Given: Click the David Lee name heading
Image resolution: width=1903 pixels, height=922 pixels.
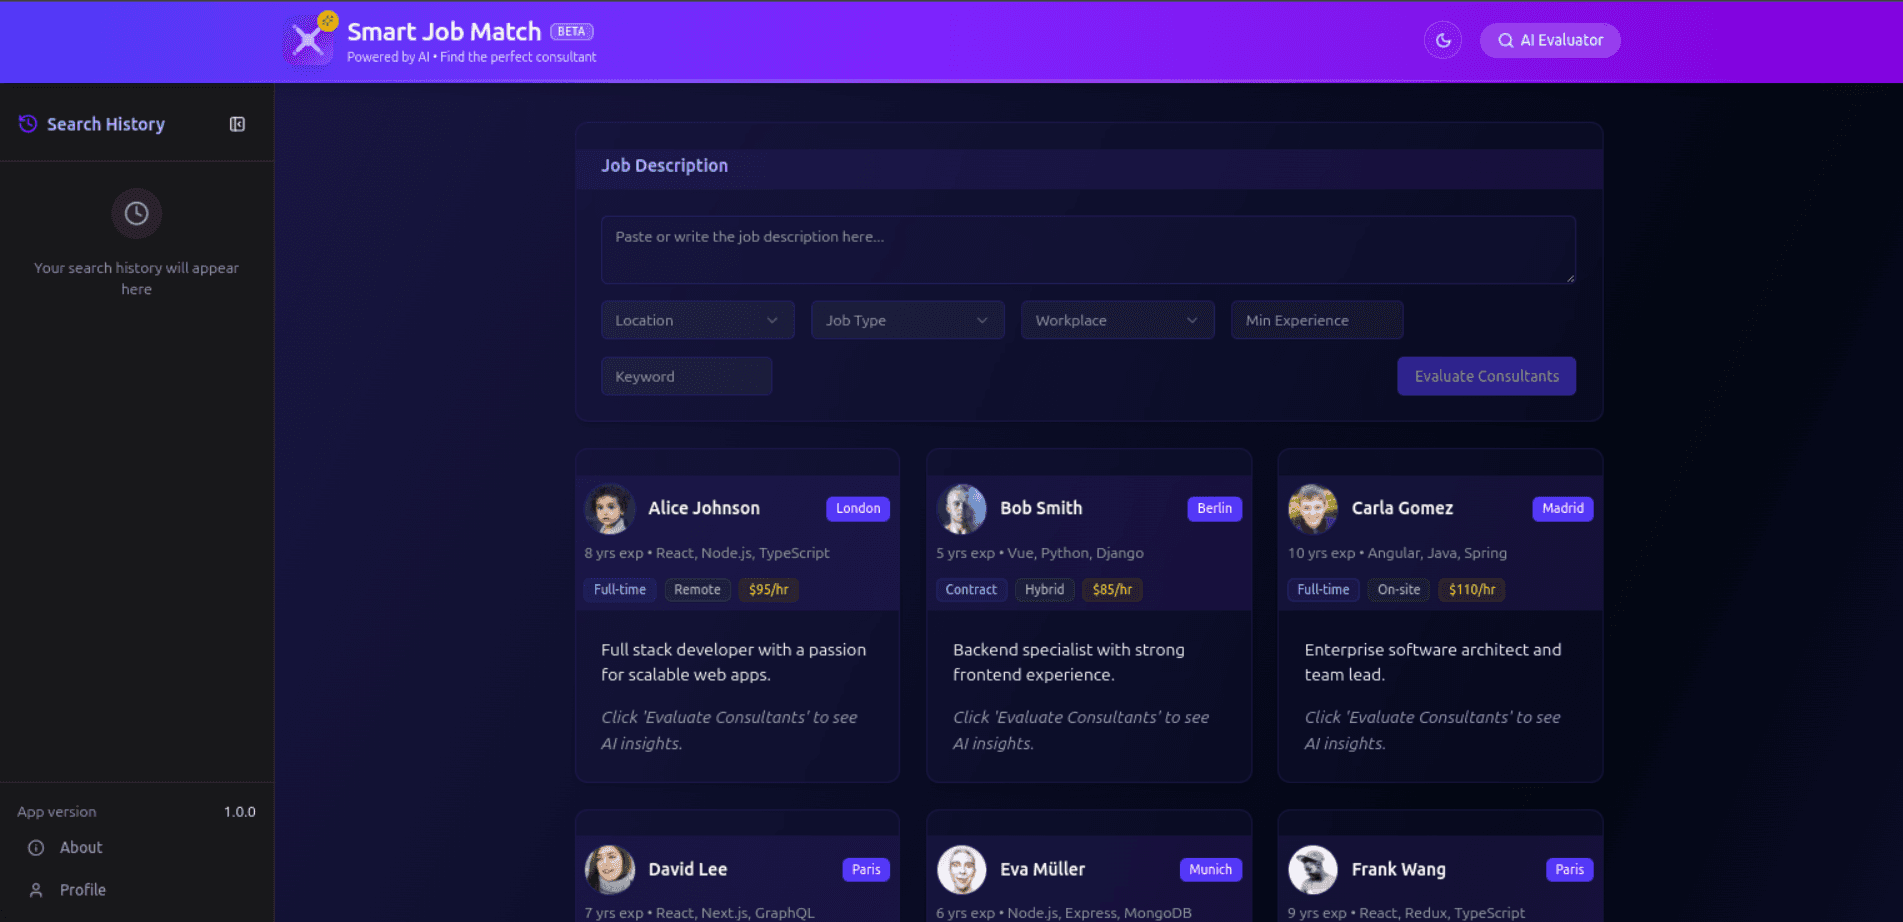Looking at the screenshot, I should 688,869.
